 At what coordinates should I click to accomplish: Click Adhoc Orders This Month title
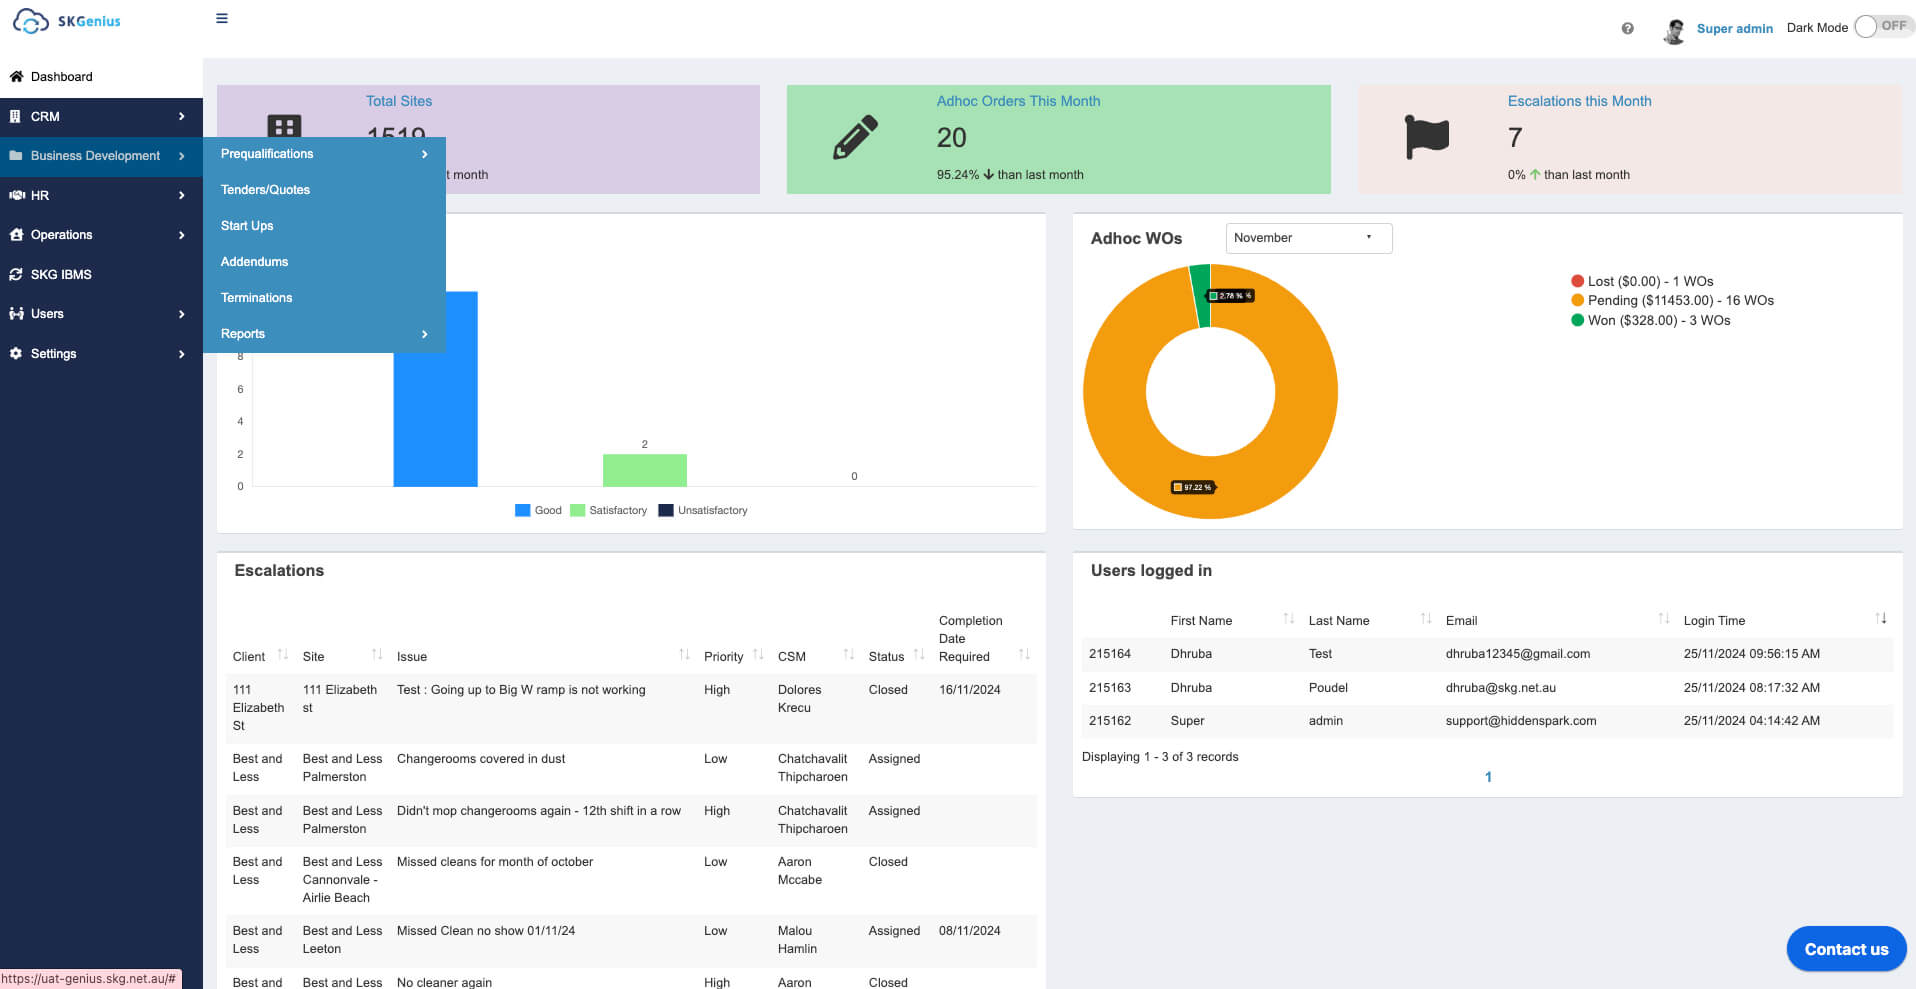click(x=1018, y=101)
